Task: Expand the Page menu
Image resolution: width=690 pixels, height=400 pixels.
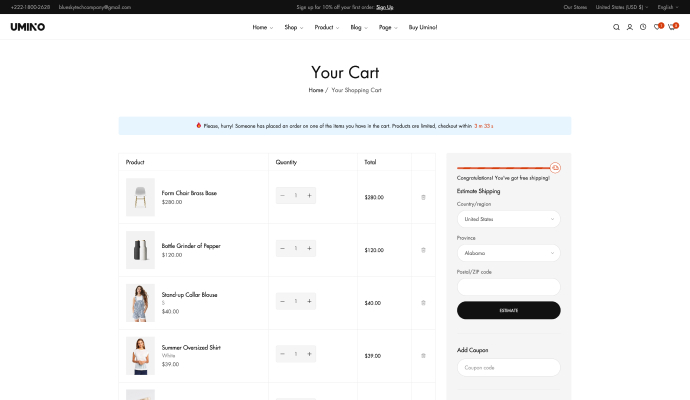Action: coord(388,27)
